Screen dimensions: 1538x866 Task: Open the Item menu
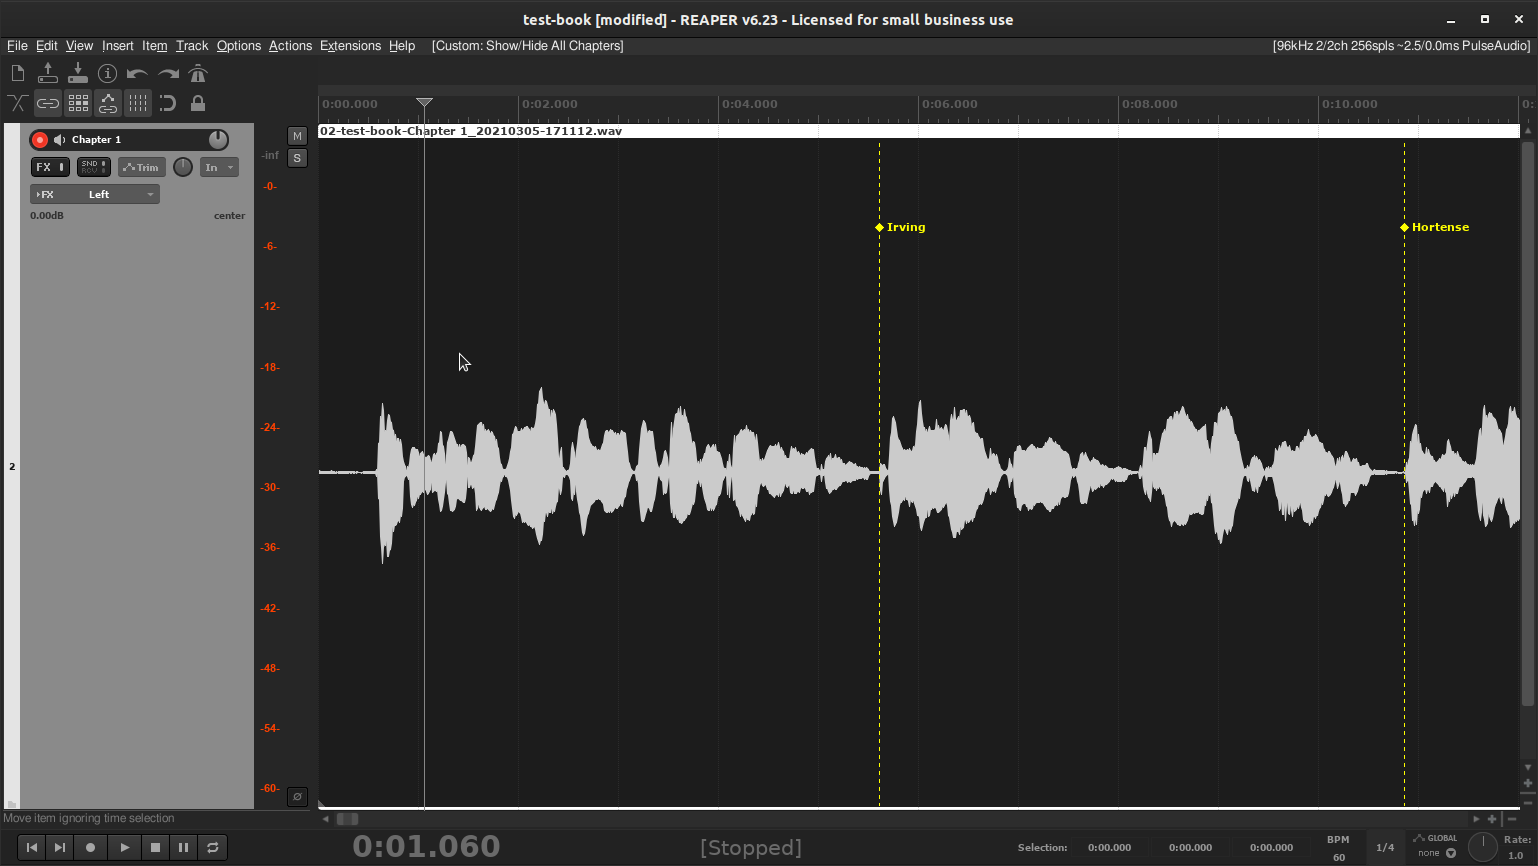coord(154,46)
